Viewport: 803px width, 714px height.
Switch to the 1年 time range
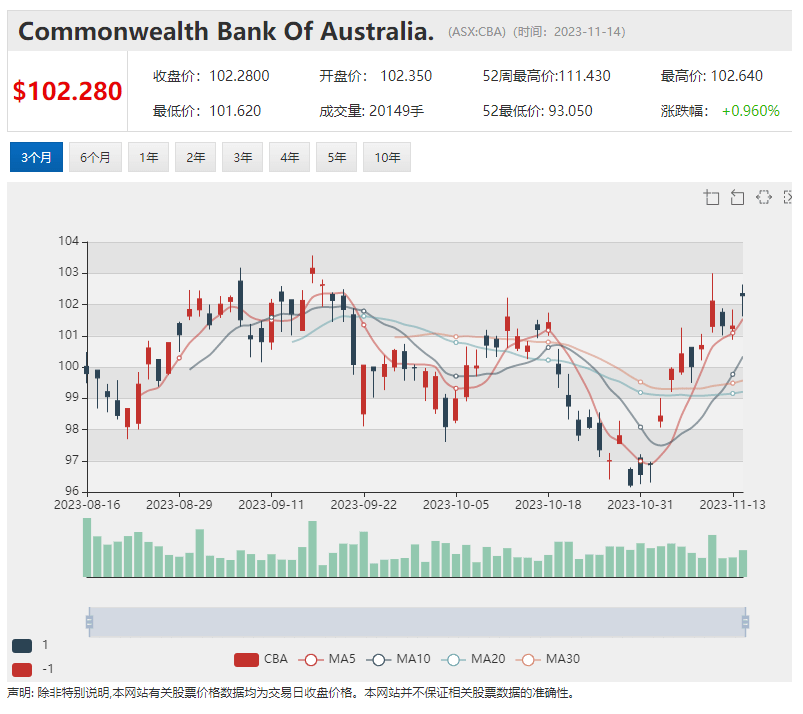pos(148,158)
